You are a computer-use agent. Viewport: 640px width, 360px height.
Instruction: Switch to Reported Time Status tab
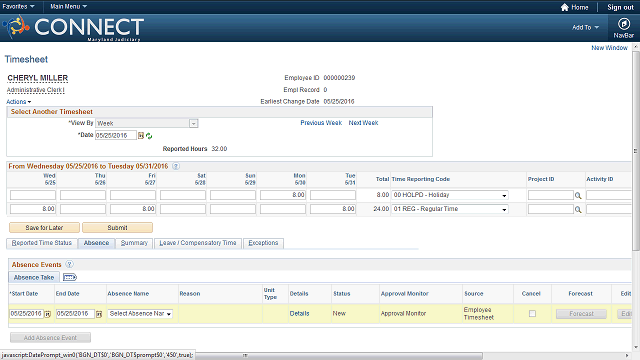click(41, 243)
